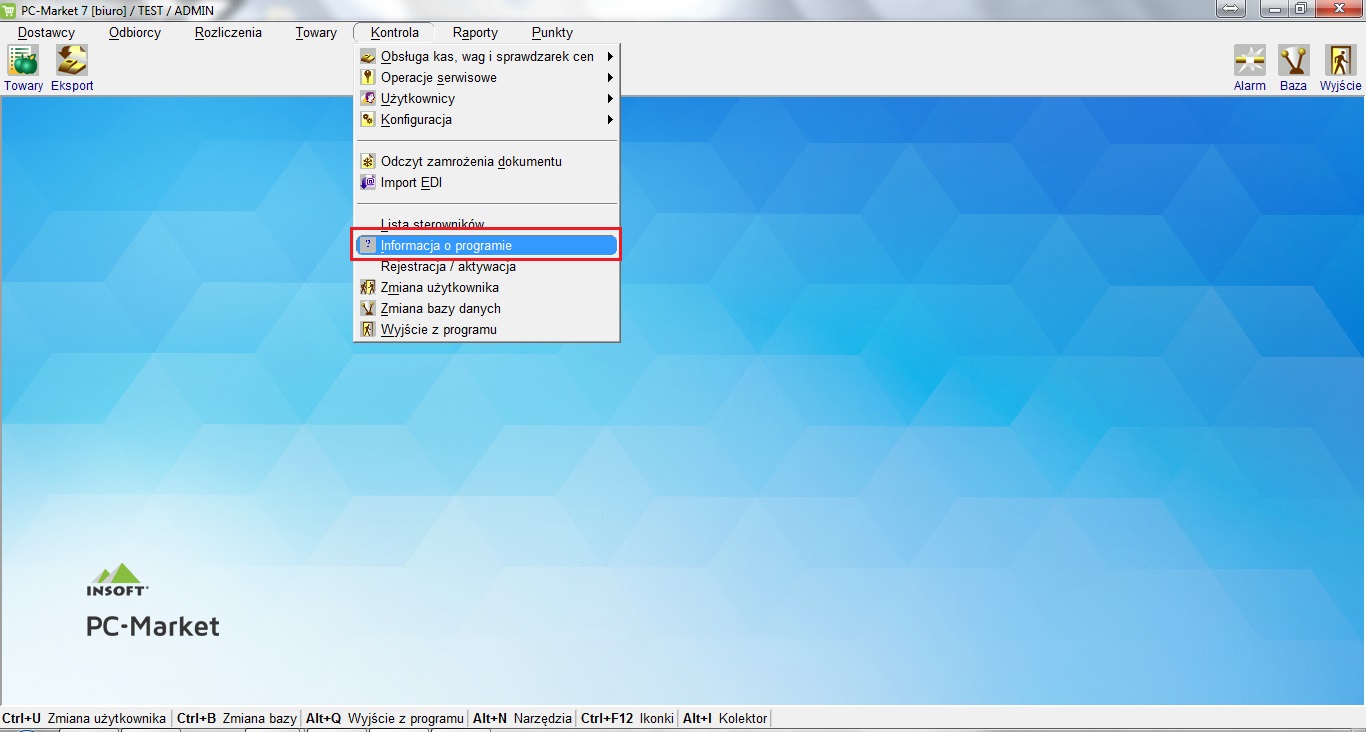Expand the Obsługa kas submenu arrow
The width and height of the screenshot is (1366, 732).
[609, 57]
